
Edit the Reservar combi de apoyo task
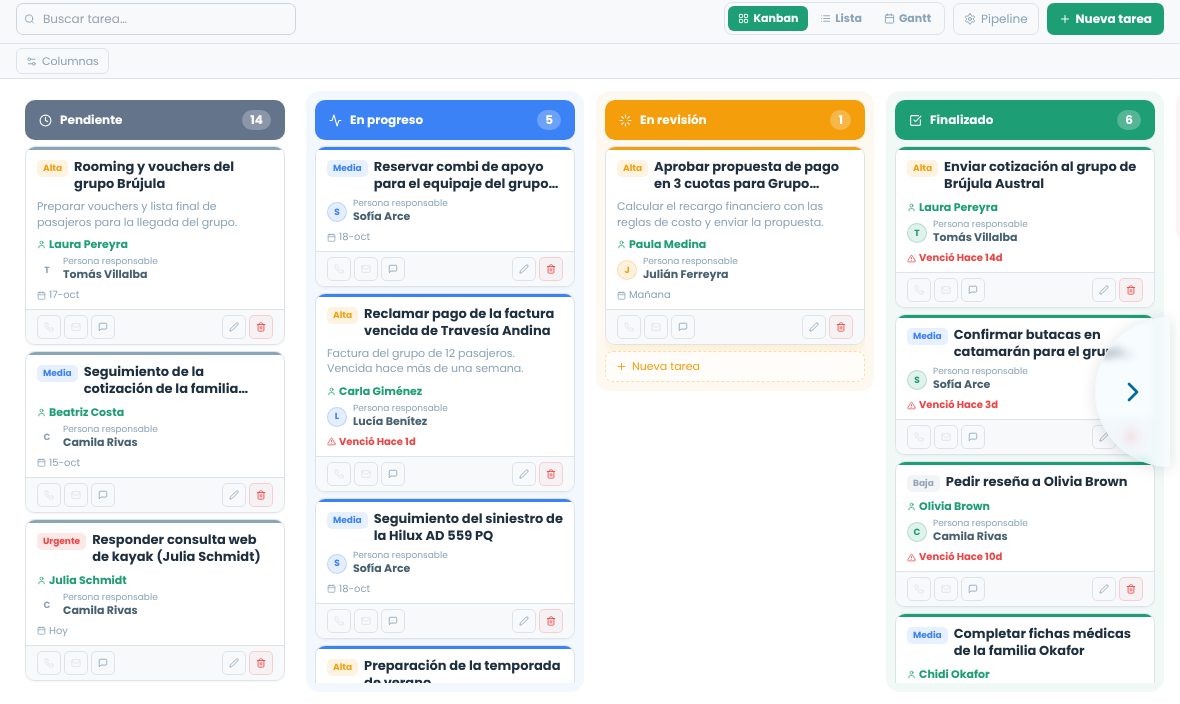point(524,269)
